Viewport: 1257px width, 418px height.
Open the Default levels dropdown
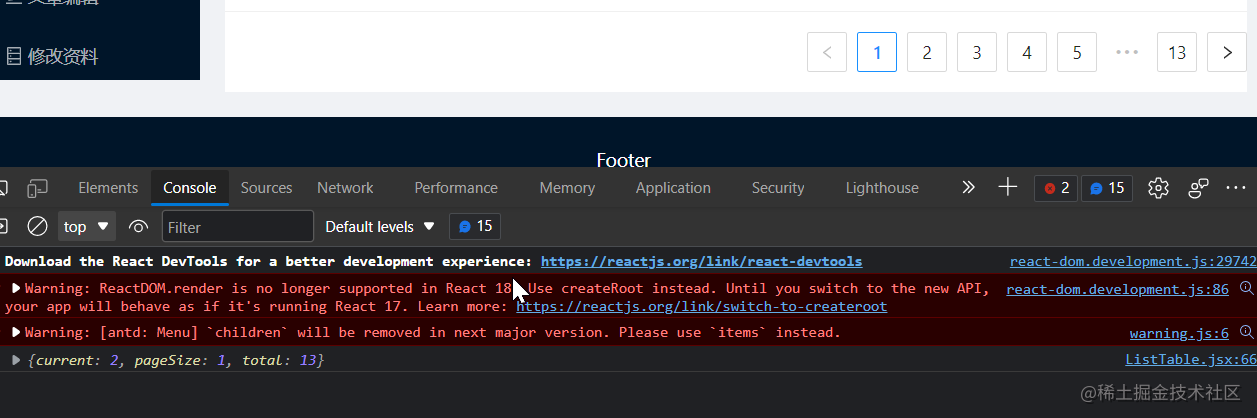click(x=380, y=227)
